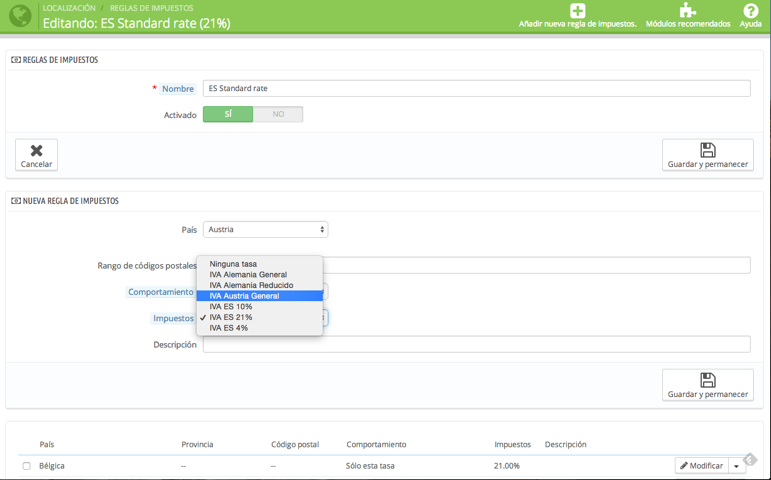Set Activado toggle to NO
The height and width of the screenshot is (480, 771).
278,114
